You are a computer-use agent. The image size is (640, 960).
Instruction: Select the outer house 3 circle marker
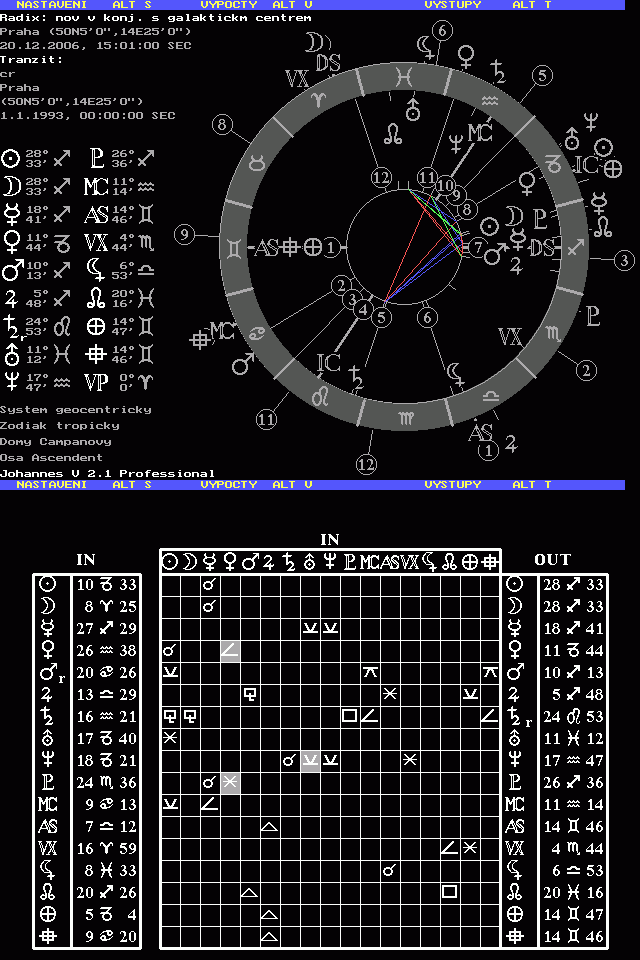pos(624,261)
